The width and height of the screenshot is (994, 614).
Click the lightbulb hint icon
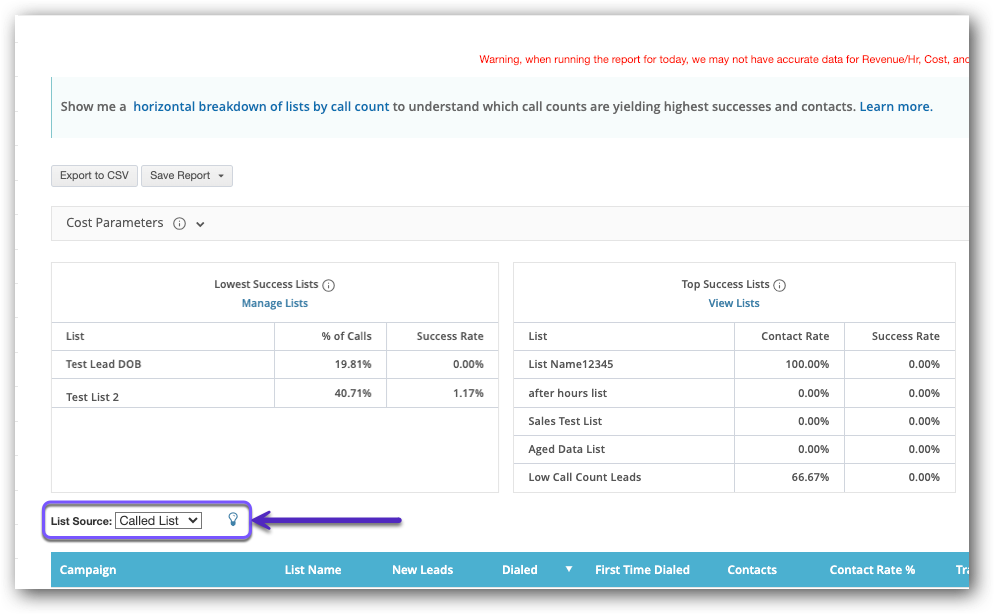point(233,519)
